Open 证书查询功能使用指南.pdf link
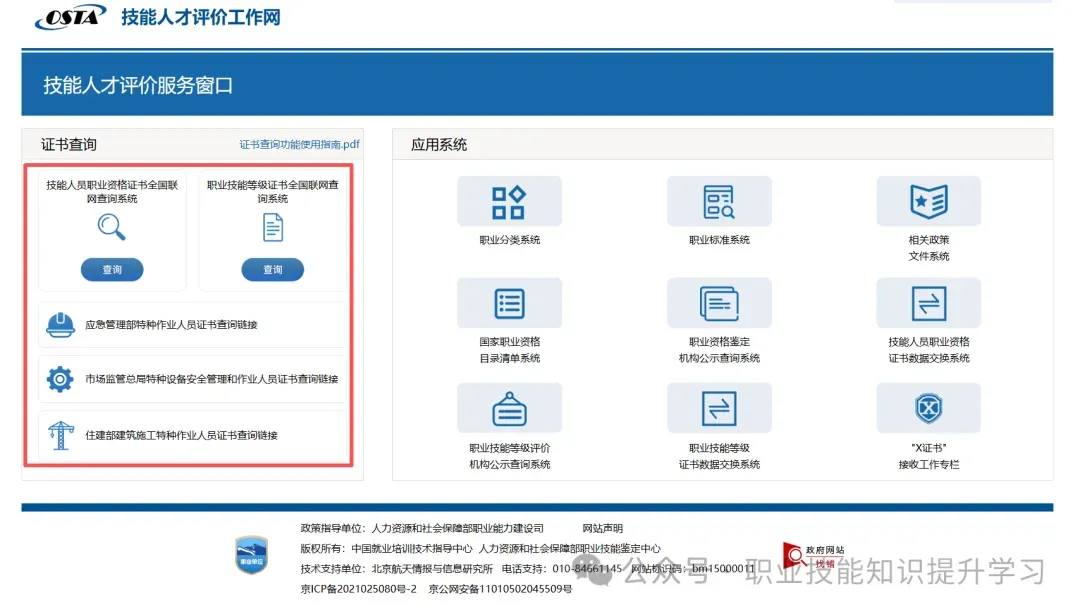This screenshot has width=1080, height=614. point(300,144)
